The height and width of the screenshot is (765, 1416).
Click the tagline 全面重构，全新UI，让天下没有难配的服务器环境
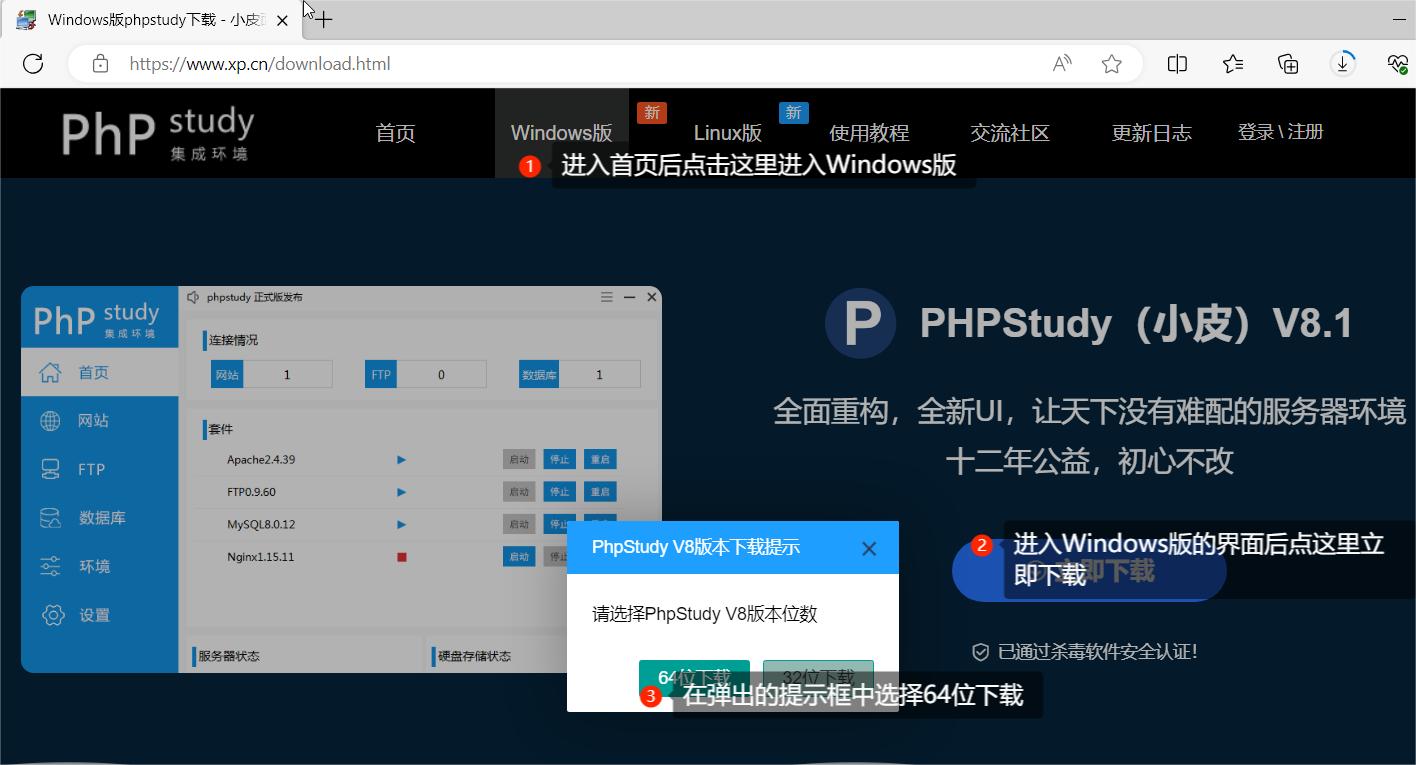pos(1090,411)
